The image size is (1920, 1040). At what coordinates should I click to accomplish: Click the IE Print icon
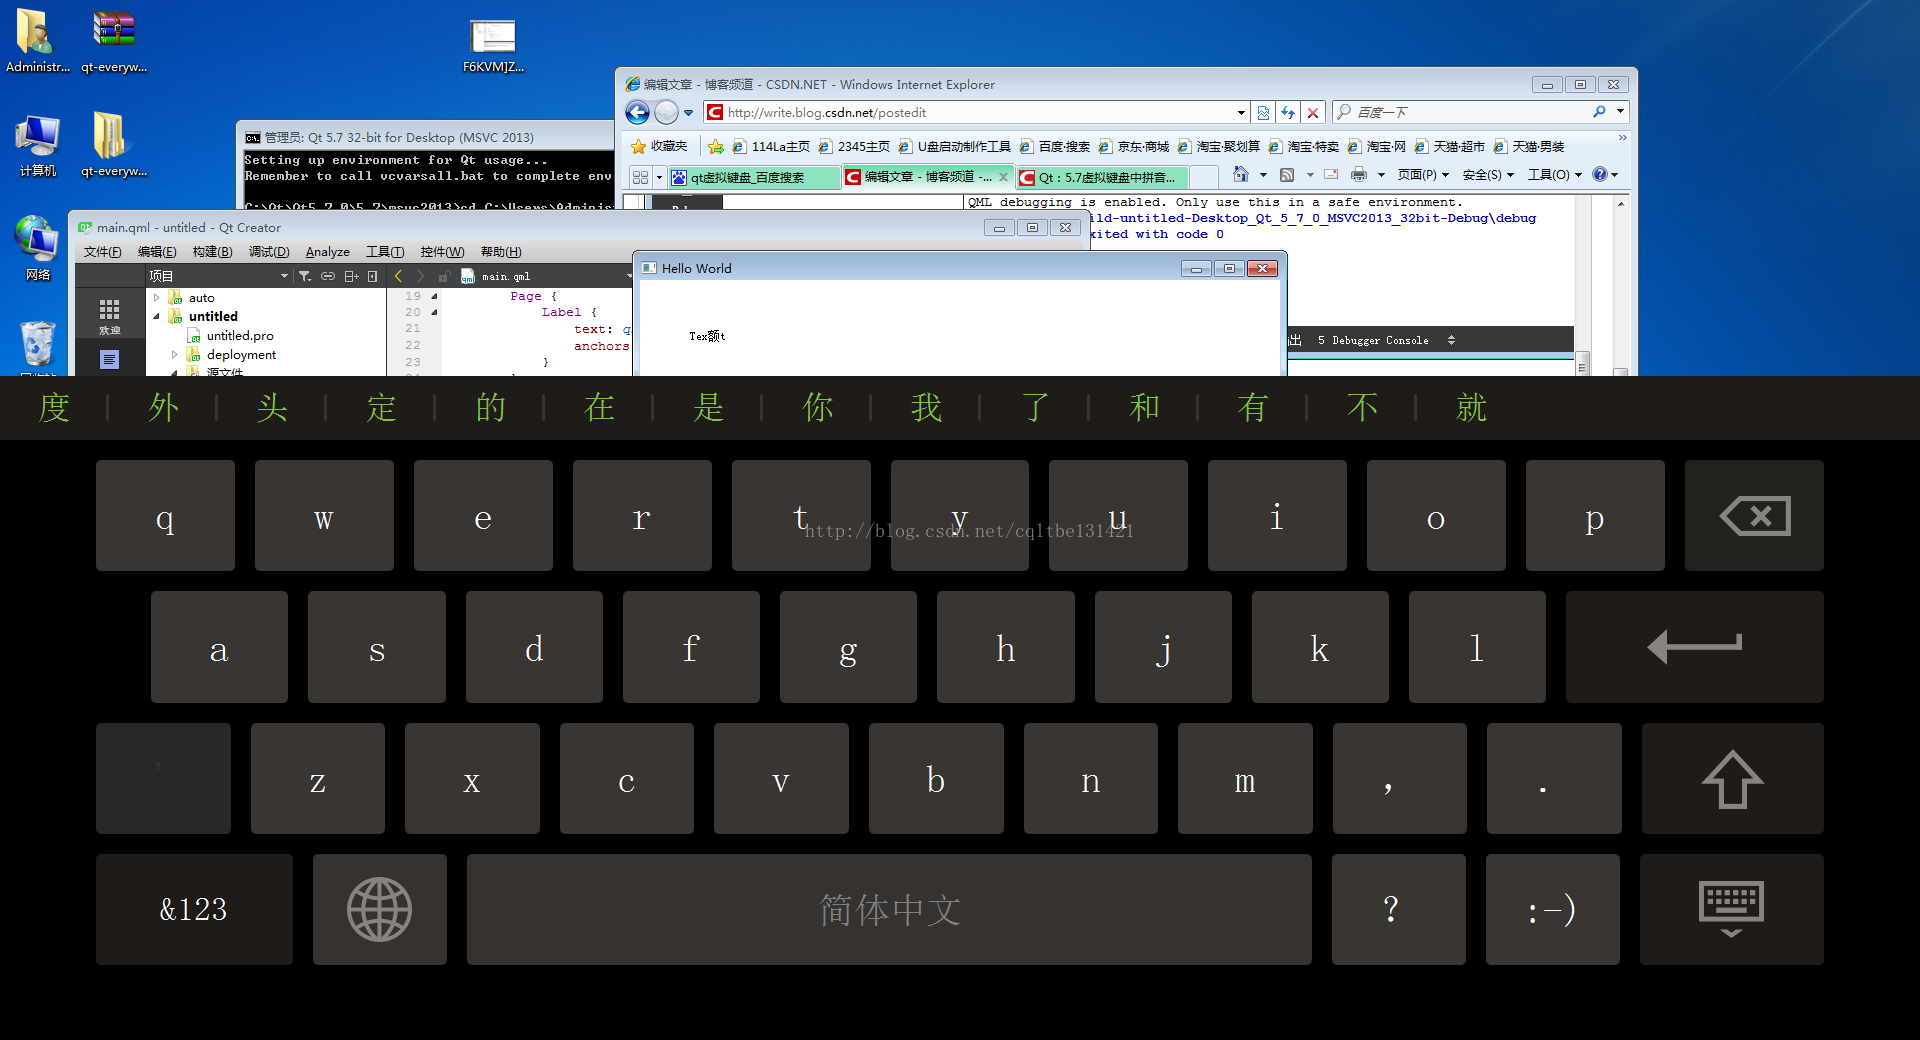coord(1358,175)
